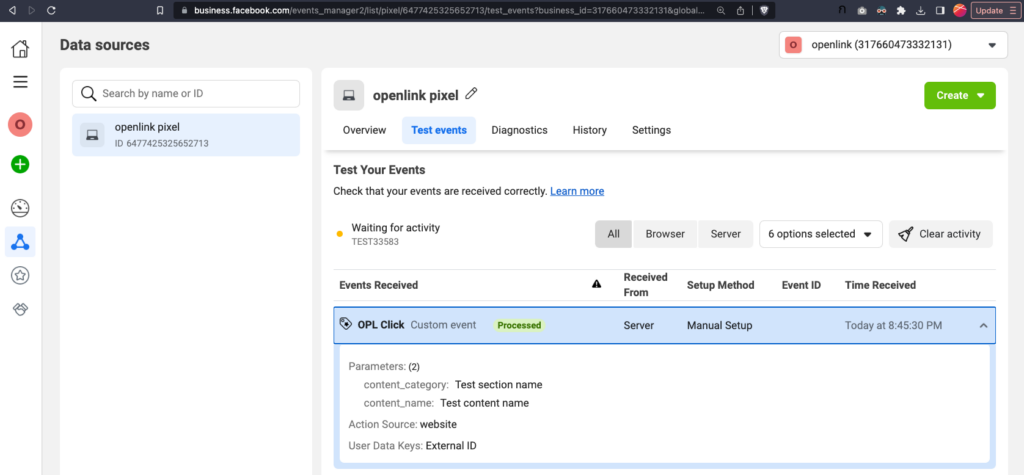Click the Received From column header
This screenshot has height=475, width=1024.
pyautogui.click(x=645, y=285)
